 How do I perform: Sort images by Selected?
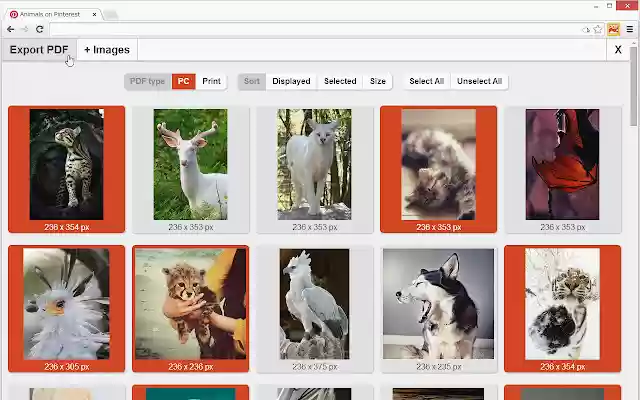pos(340,81)
